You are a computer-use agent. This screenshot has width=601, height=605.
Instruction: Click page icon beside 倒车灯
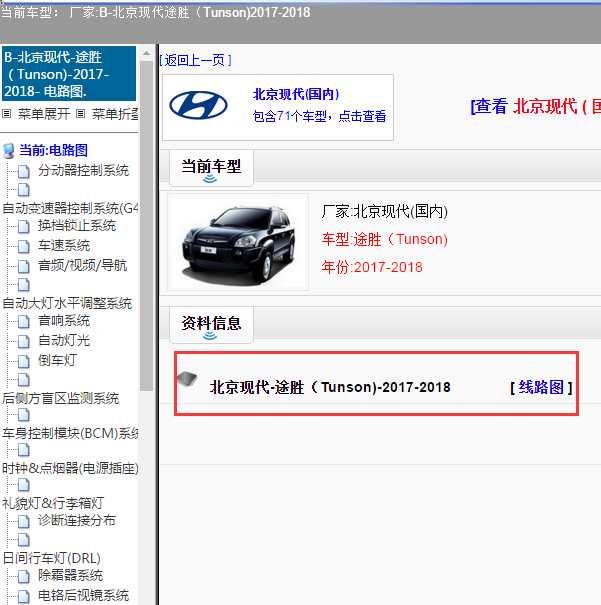24,361
